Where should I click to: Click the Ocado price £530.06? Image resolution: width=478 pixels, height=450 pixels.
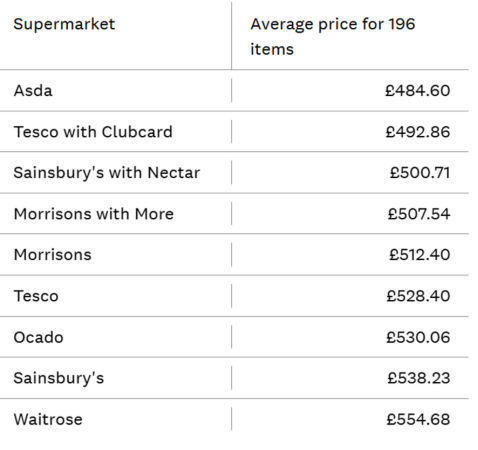pyautogui.click(x=418, y=337)
